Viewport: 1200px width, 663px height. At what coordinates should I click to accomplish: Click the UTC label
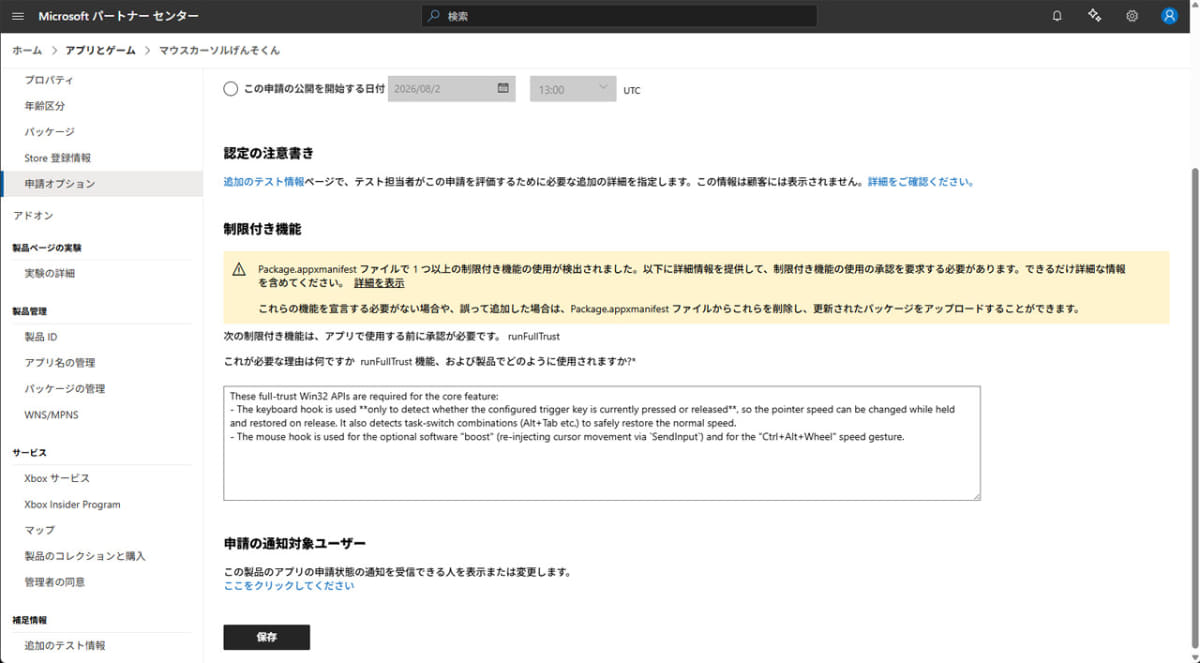tap(632, 90)
